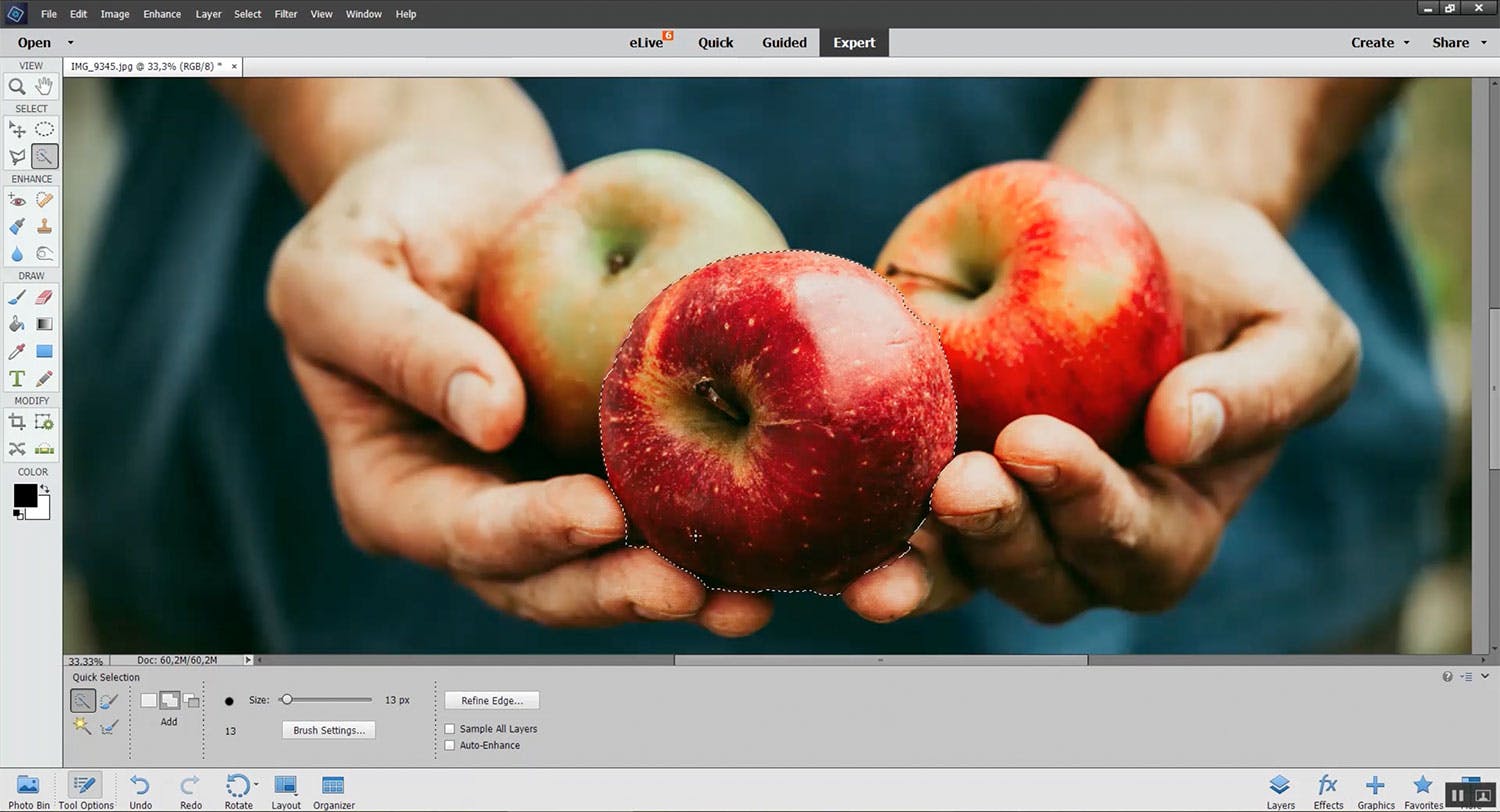Open the Select menu
Viewport: 1500px width, 812px height.
coord(248,14)
